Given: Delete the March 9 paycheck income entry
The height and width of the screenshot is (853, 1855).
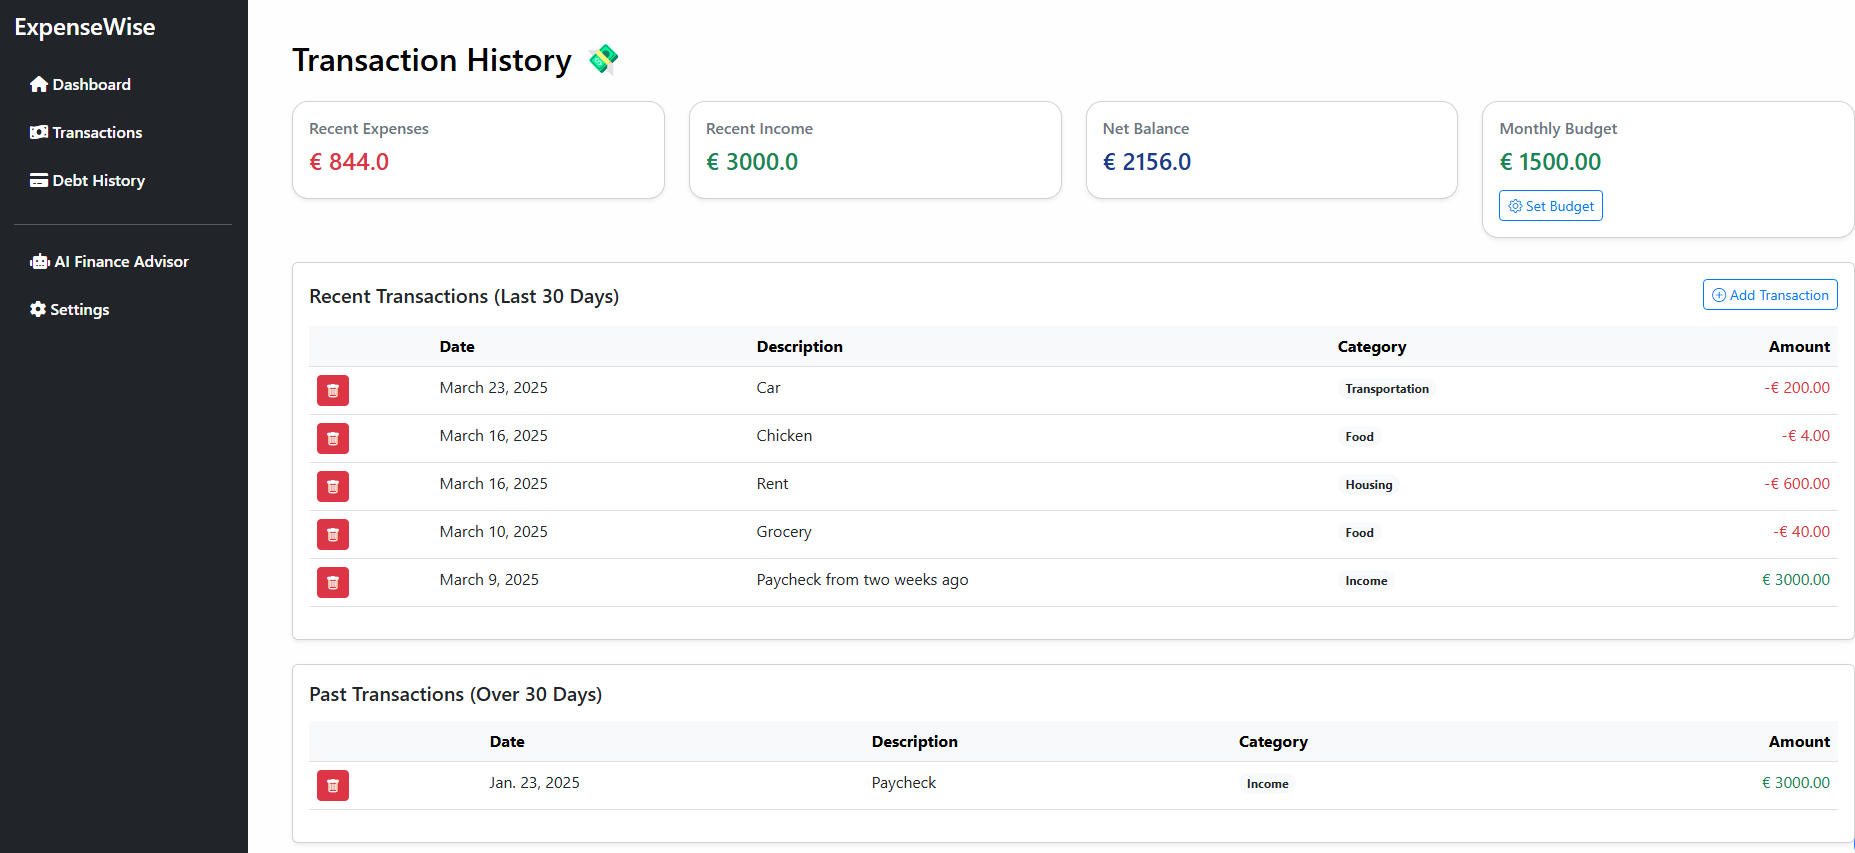Looking at the screenshot, I should coord(333,583).
